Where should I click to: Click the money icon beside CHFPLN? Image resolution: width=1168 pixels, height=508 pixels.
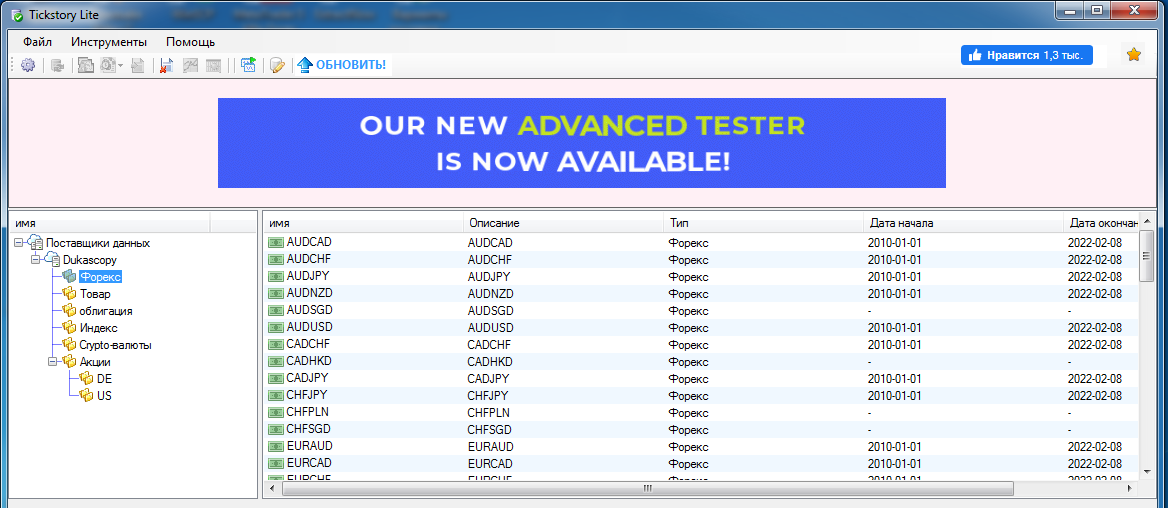pos(276,412)
